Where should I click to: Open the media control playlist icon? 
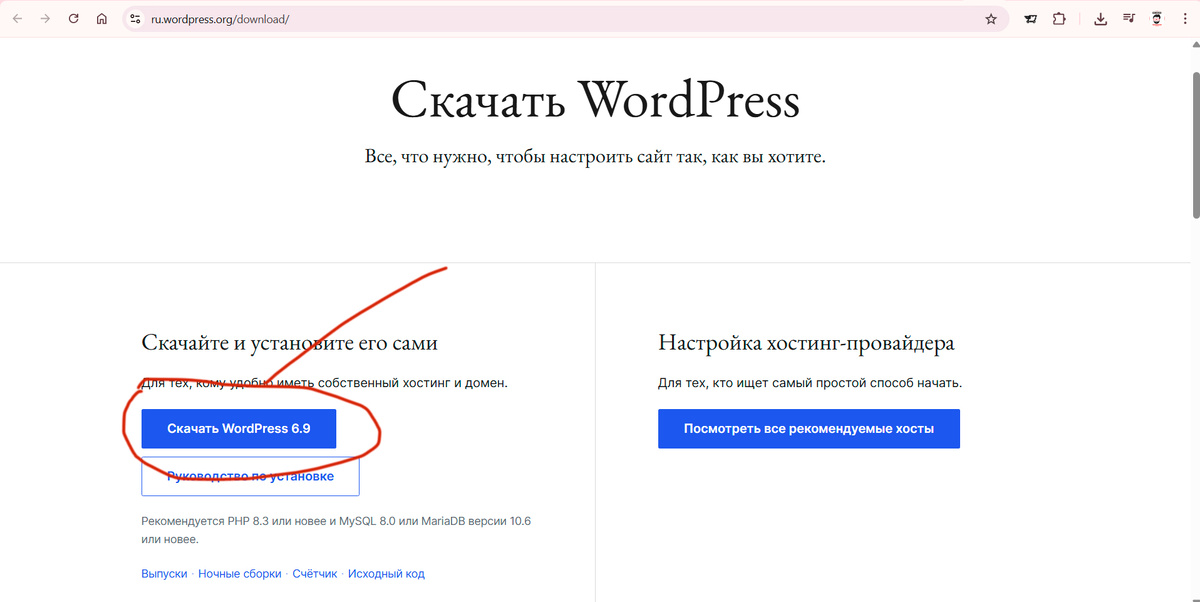click(1129, 18)
